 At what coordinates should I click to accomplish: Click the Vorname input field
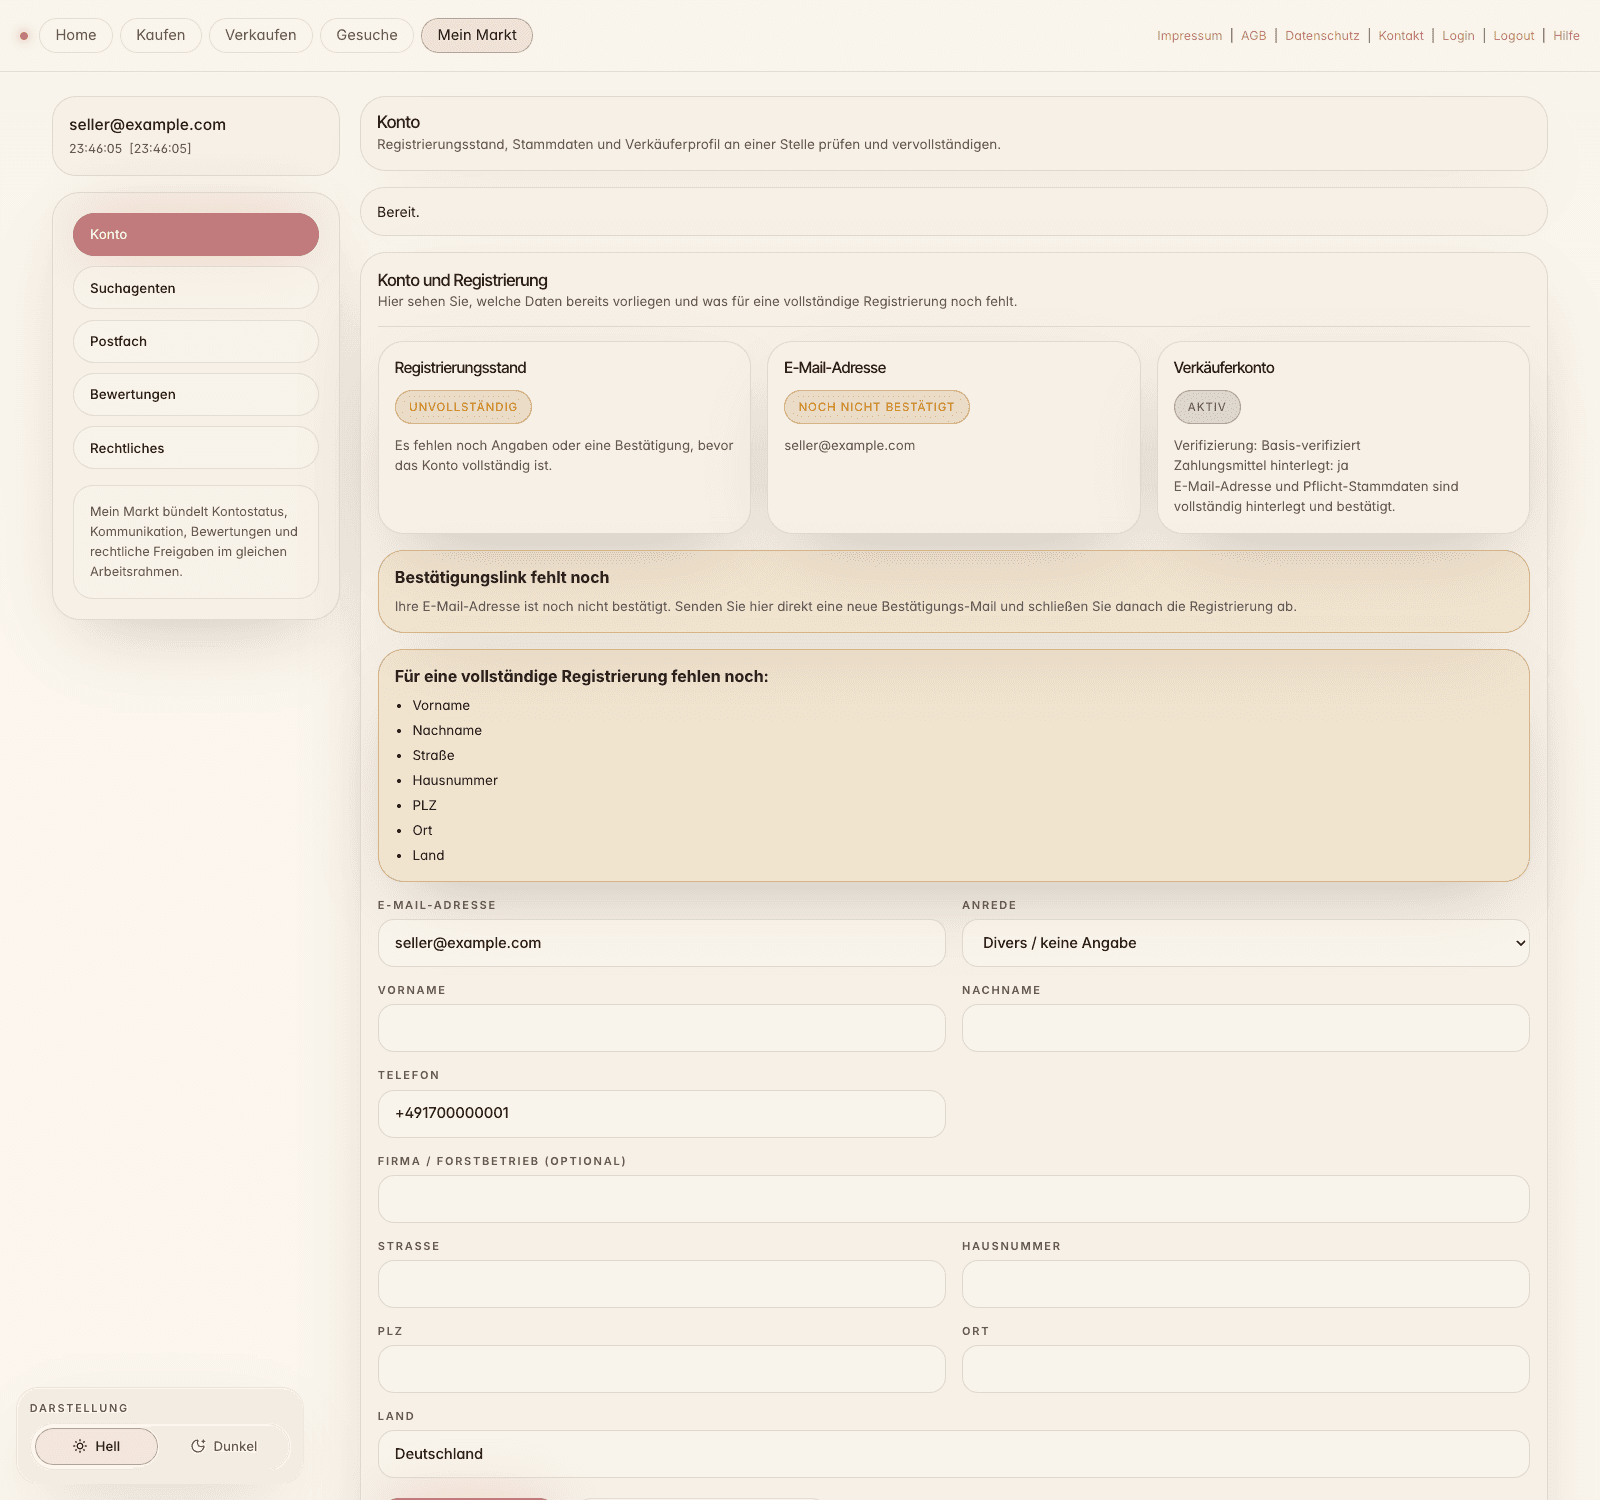pos(661,1028)
